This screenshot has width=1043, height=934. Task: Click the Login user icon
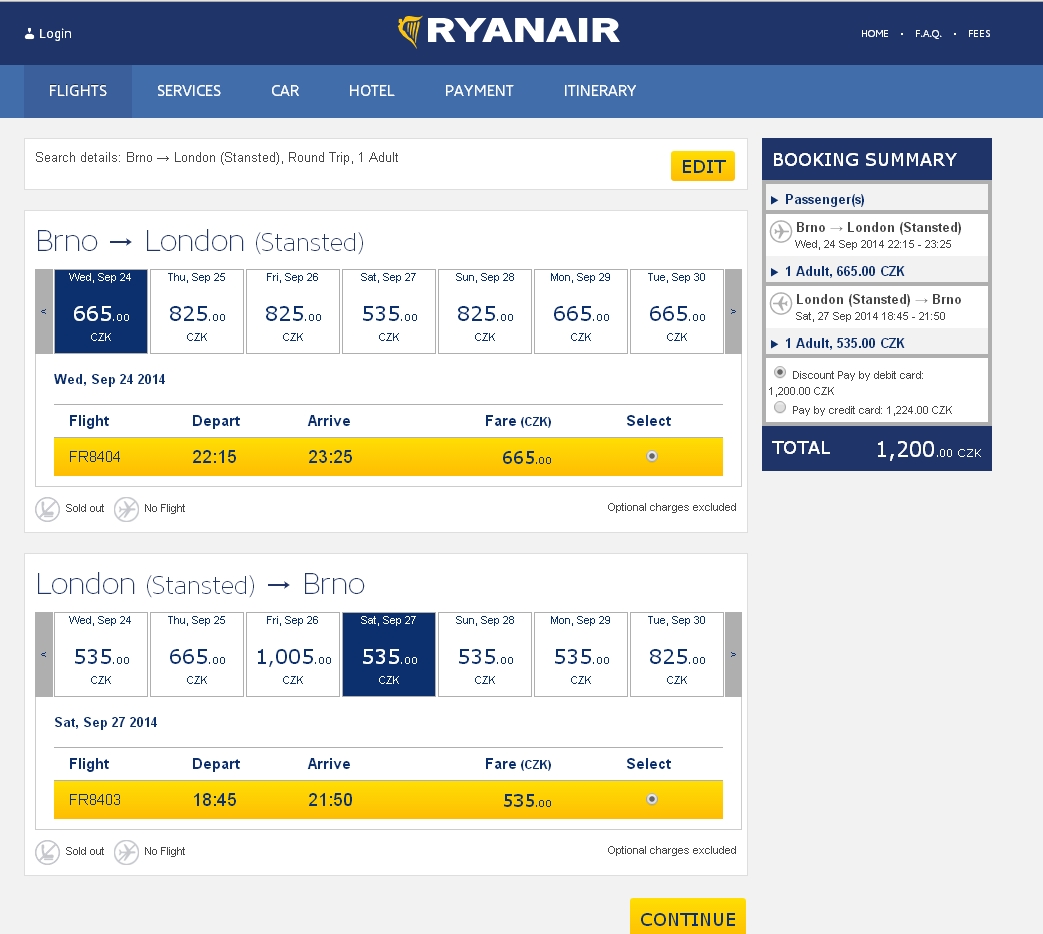29,34
